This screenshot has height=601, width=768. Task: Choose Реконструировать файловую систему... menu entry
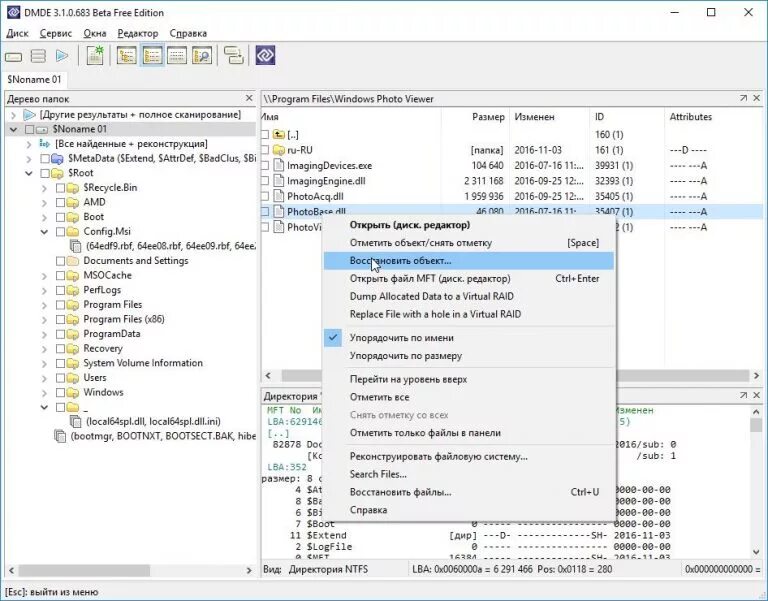coord(469,457)
